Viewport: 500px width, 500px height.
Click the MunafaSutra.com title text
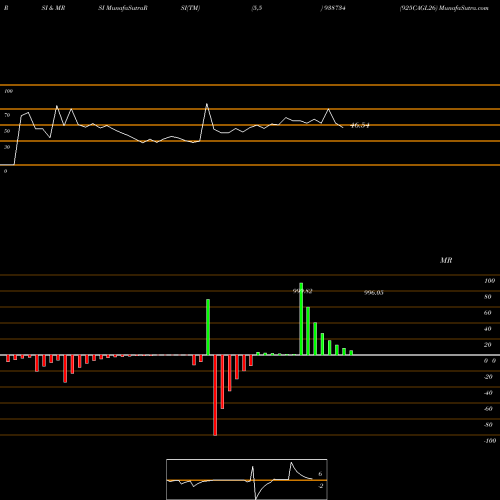point(464,8)
